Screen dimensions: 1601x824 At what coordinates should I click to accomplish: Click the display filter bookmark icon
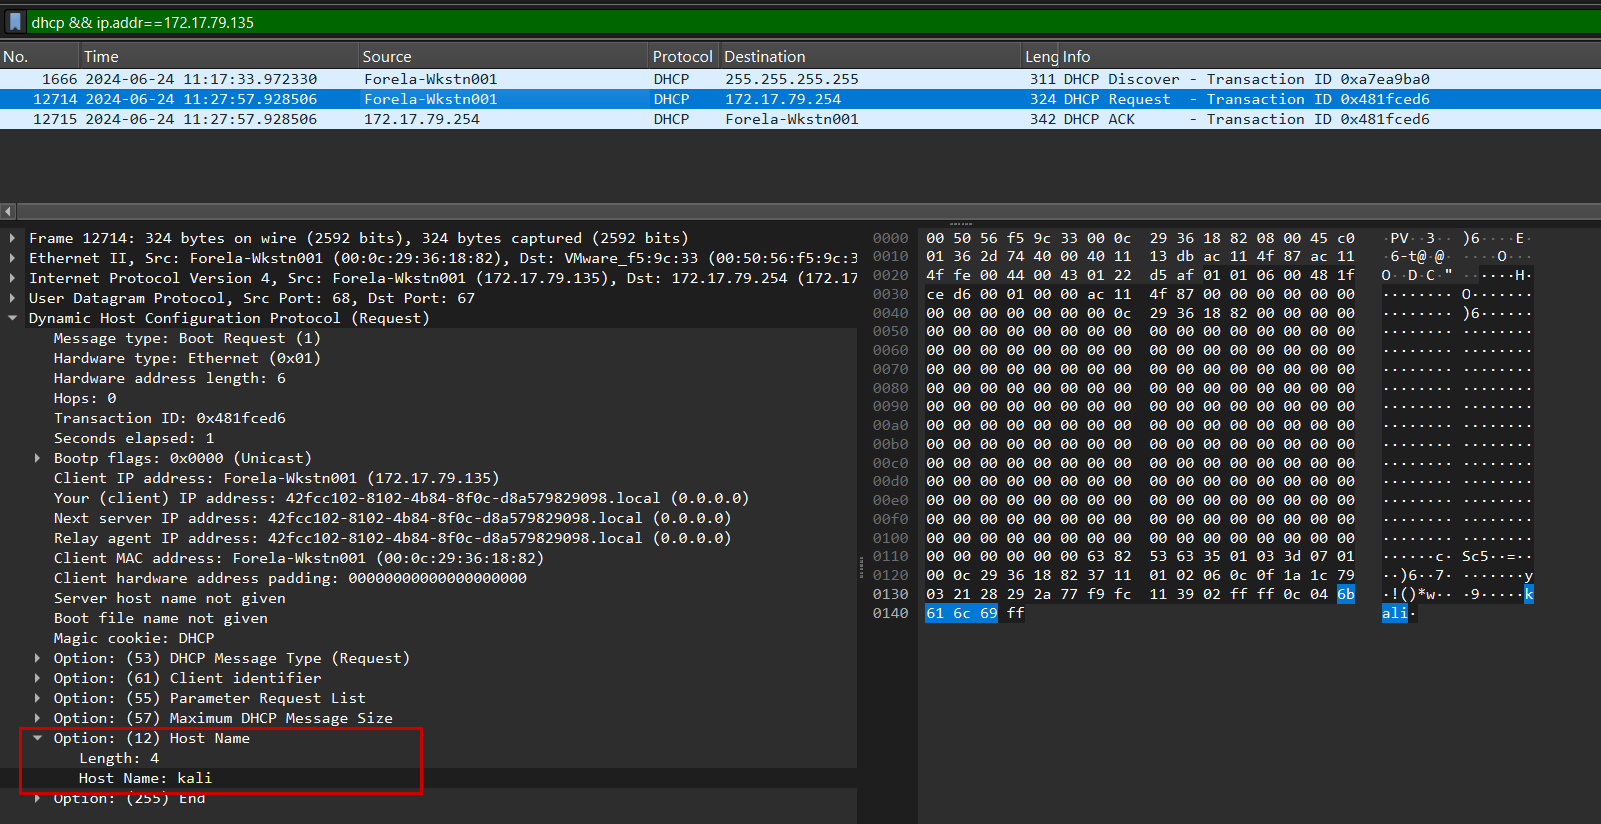click(x=15, y=21)
